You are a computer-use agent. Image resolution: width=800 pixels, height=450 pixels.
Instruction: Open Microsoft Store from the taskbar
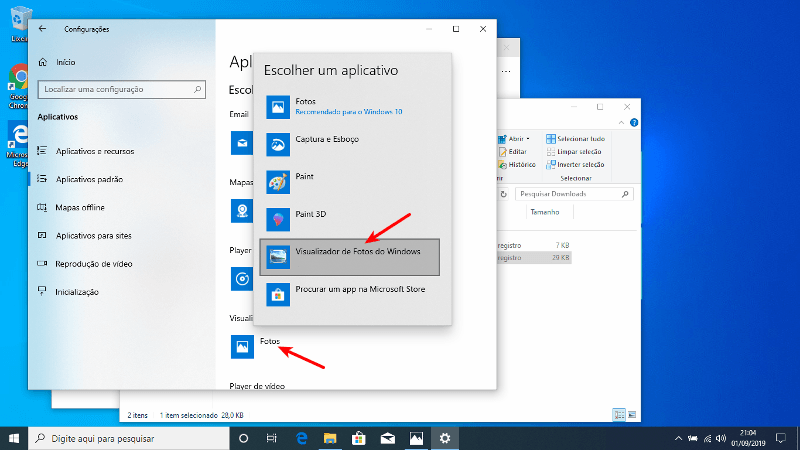[358, 438]
